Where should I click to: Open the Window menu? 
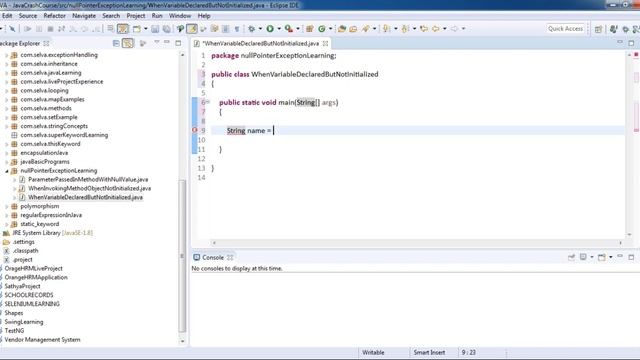(180, 16)
